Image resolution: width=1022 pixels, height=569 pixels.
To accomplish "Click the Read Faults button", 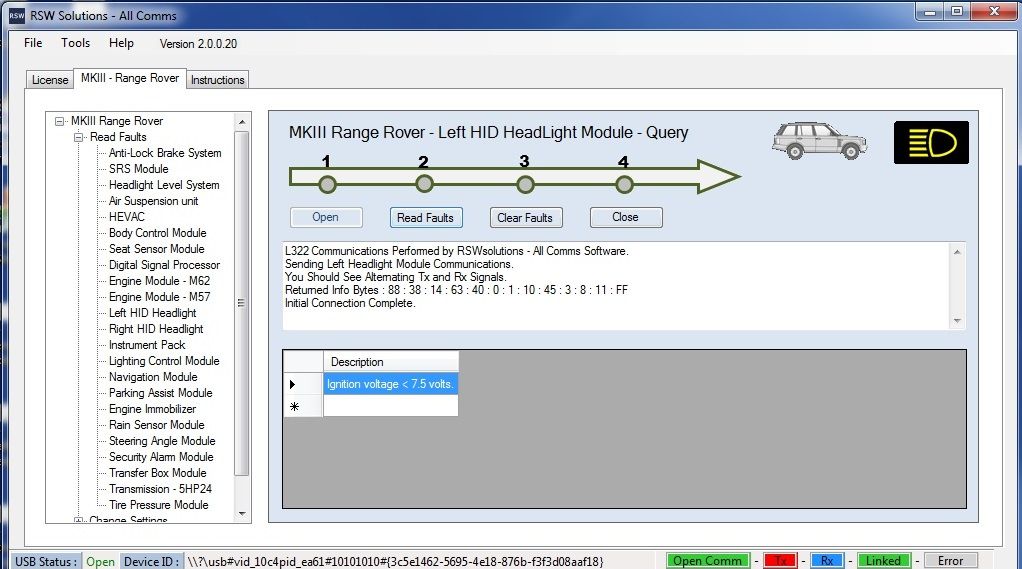I will pyautogui.click(x=426, y=218).
